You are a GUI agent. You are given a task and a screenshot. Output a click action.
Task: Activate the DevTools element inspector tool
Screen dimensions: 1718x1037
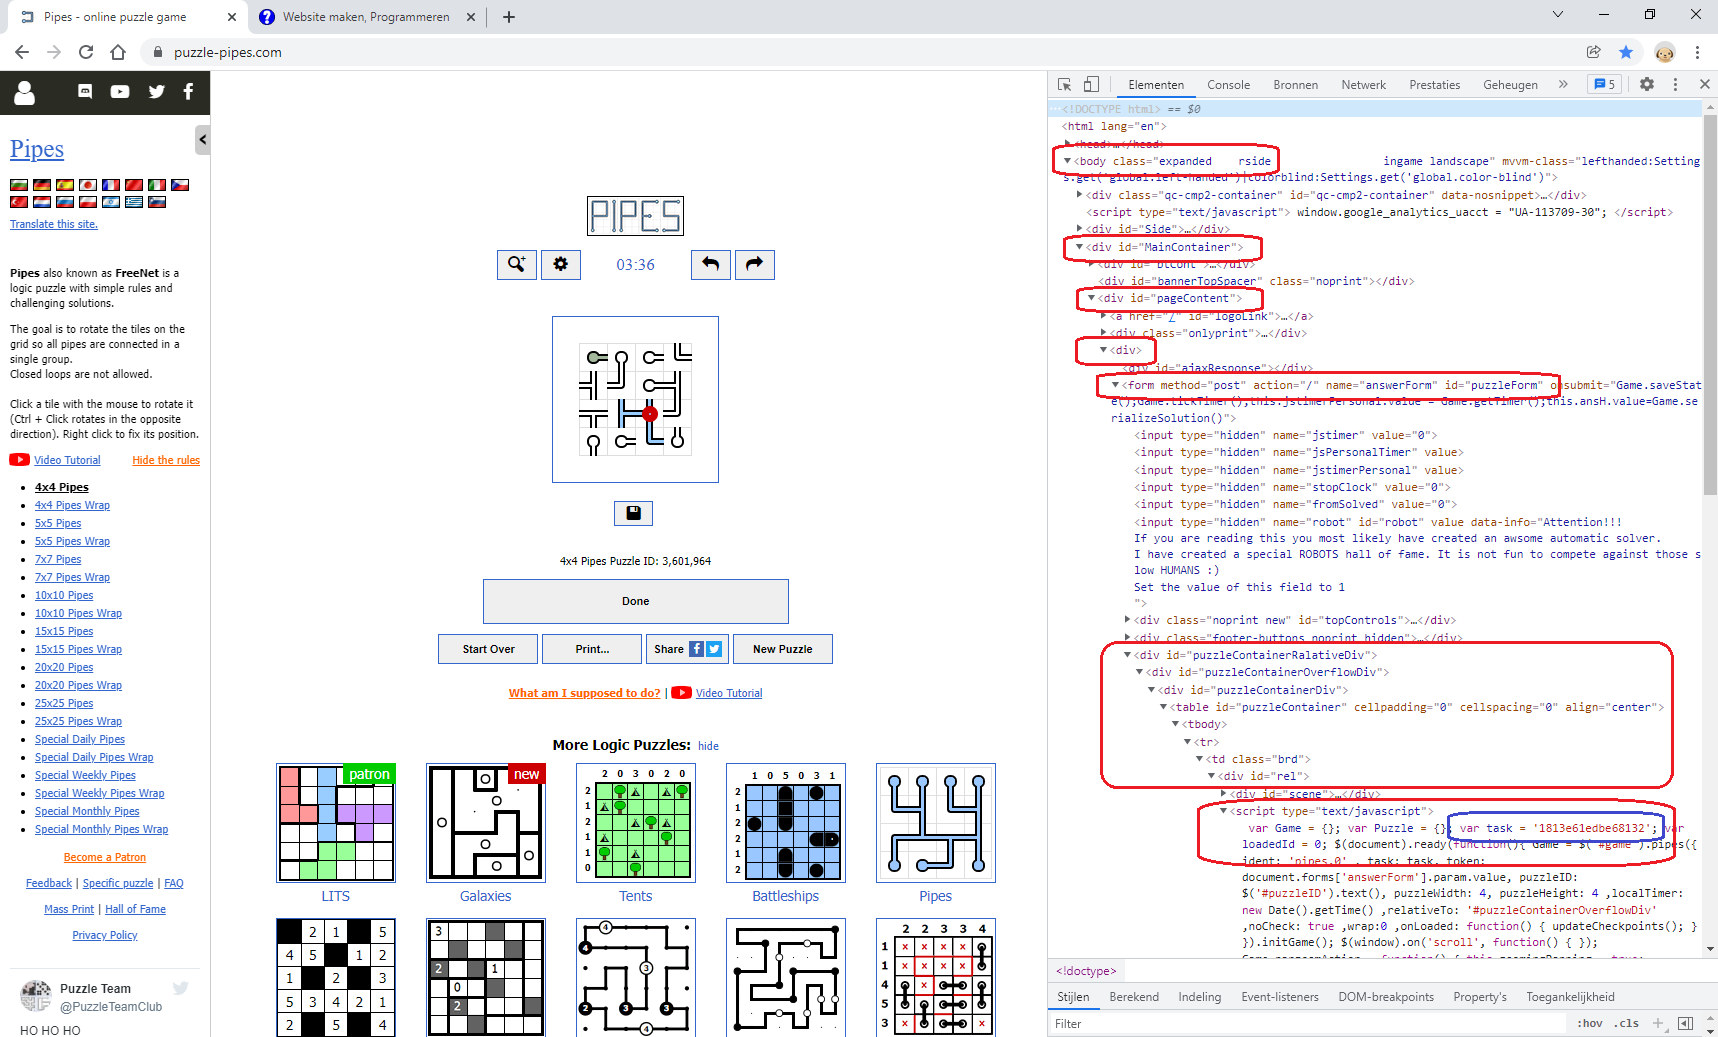coord(1065,85)
